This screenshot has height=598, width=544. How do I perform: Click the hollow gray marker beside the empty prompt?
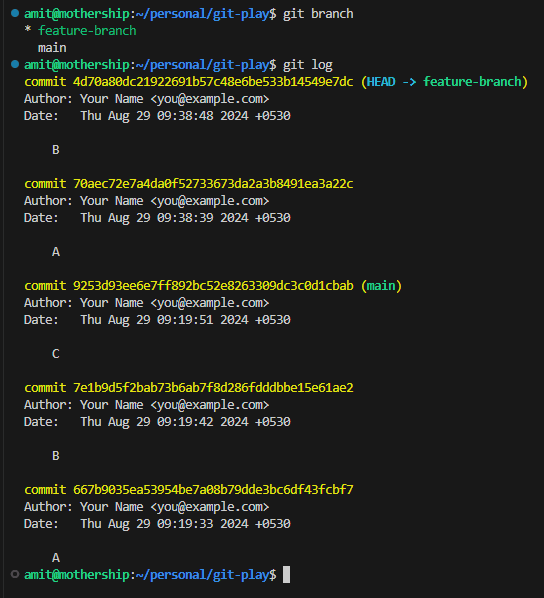click(x=15, y=574)
